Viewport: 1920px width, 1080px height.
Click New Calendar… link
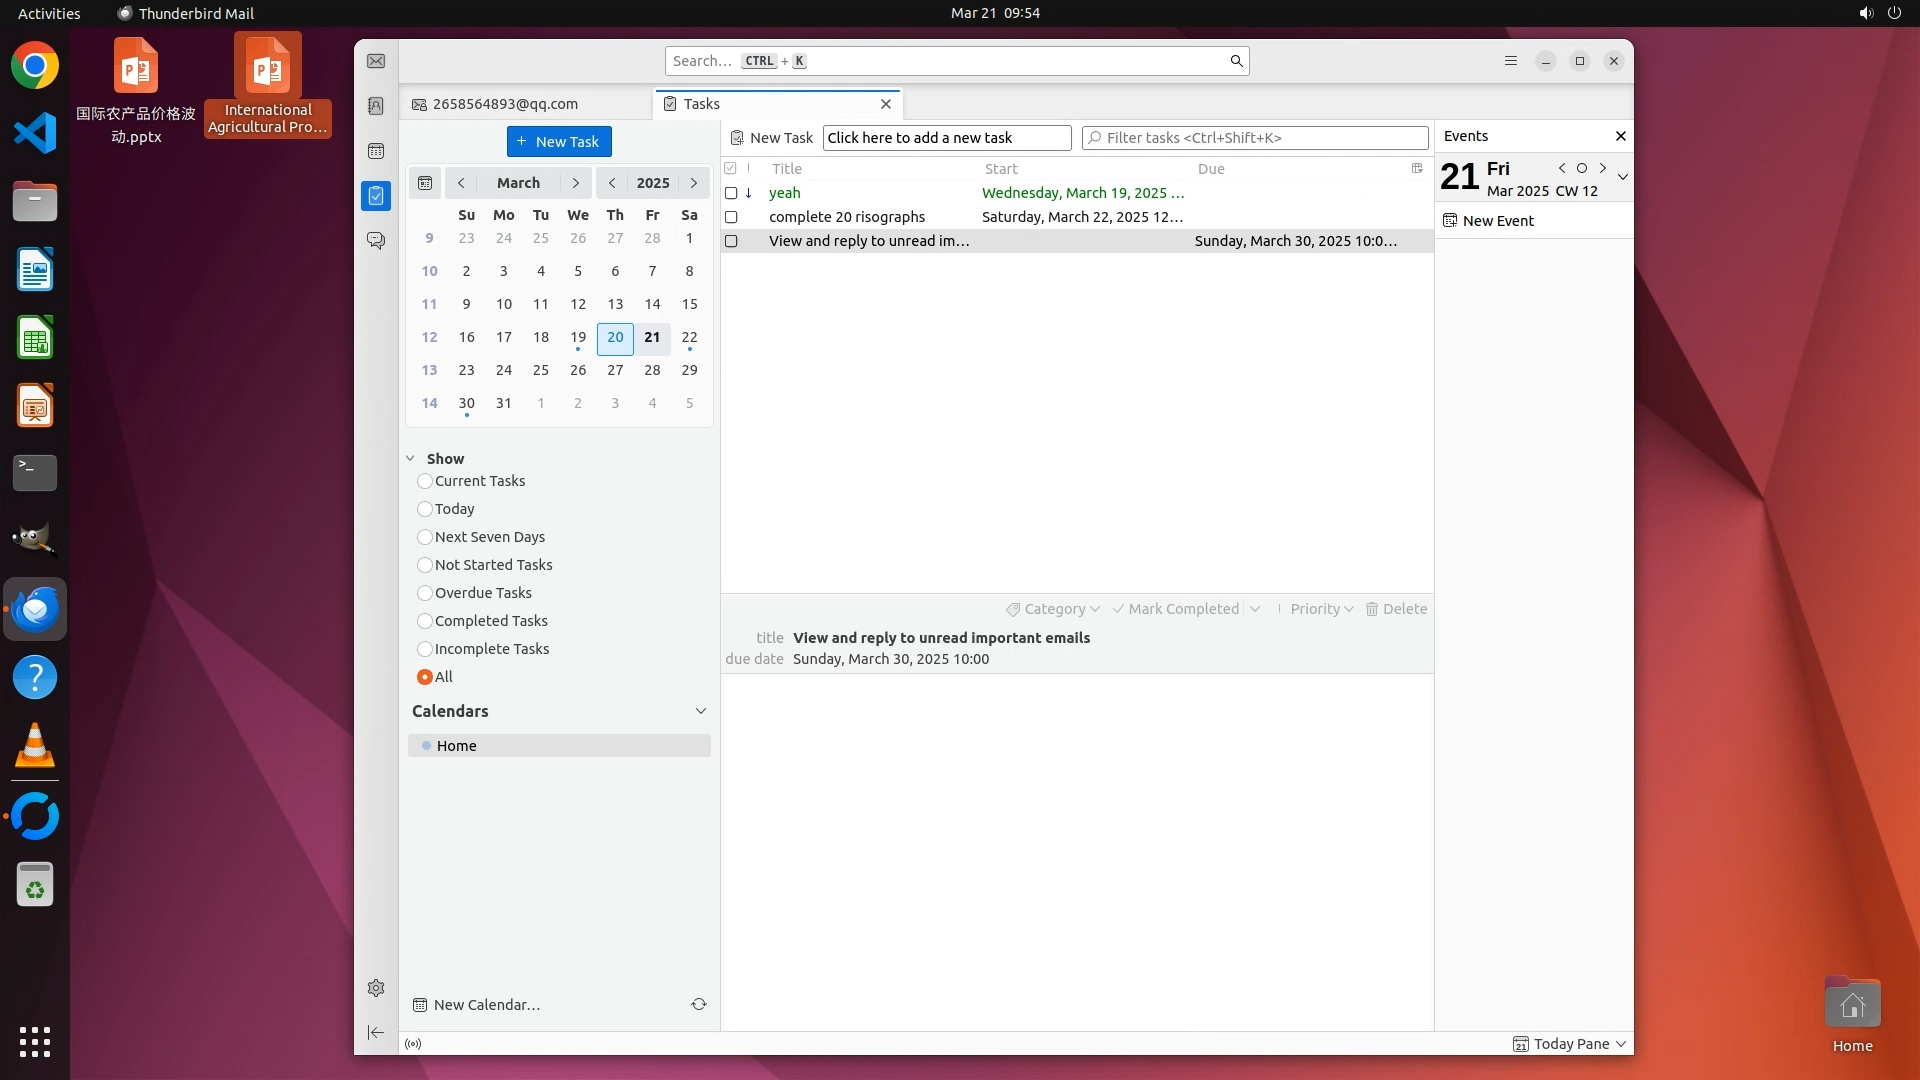(487, 1005)
